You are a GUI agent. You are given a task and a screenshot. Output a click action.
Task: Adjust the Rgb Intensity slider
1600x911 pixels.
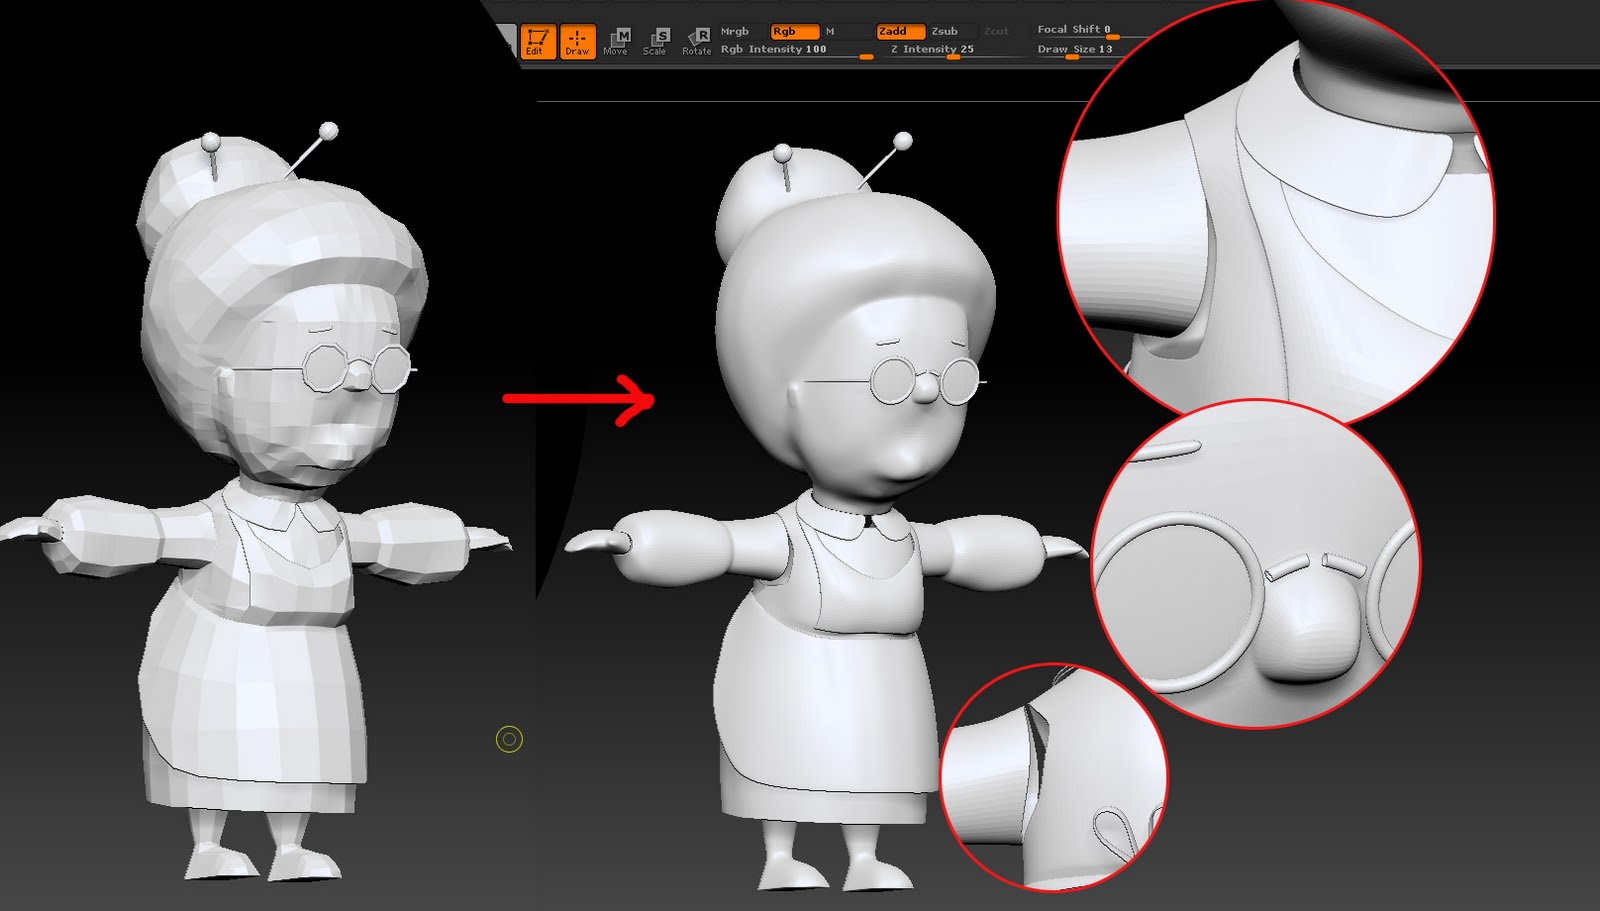point(797,50)
